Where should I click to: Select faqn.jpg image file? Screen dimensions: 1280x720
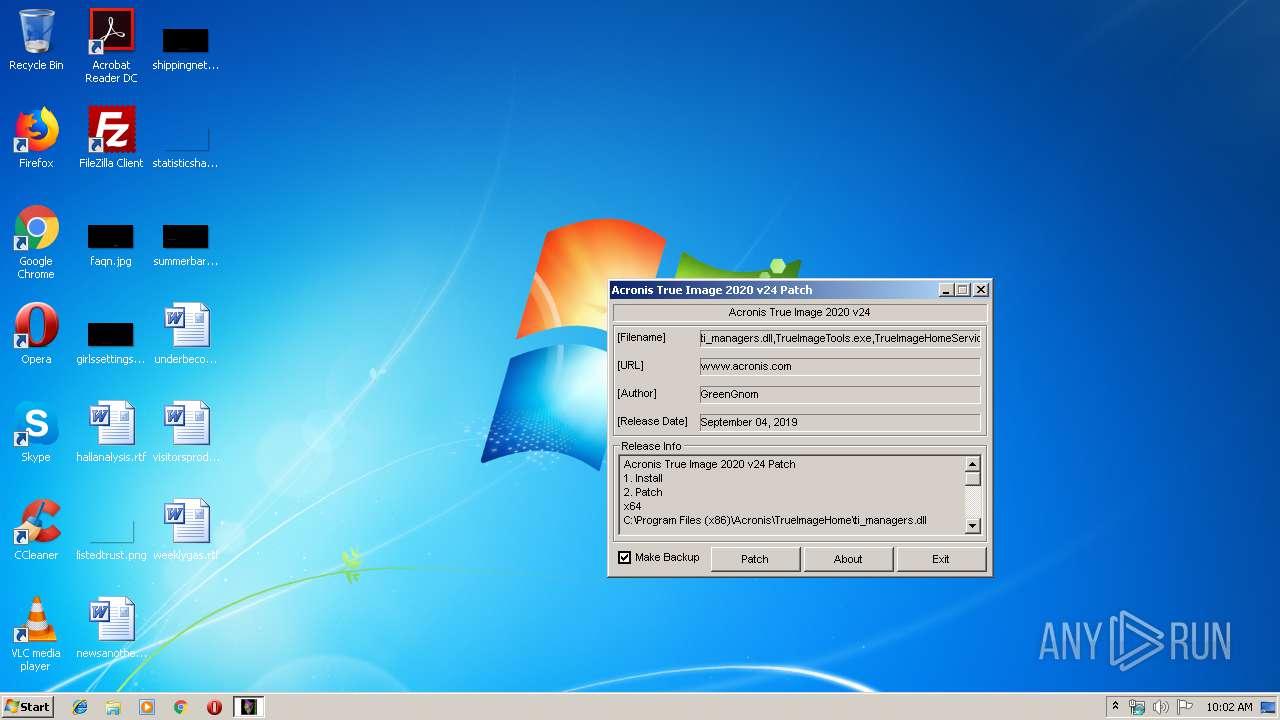click(x=111, y=244)
